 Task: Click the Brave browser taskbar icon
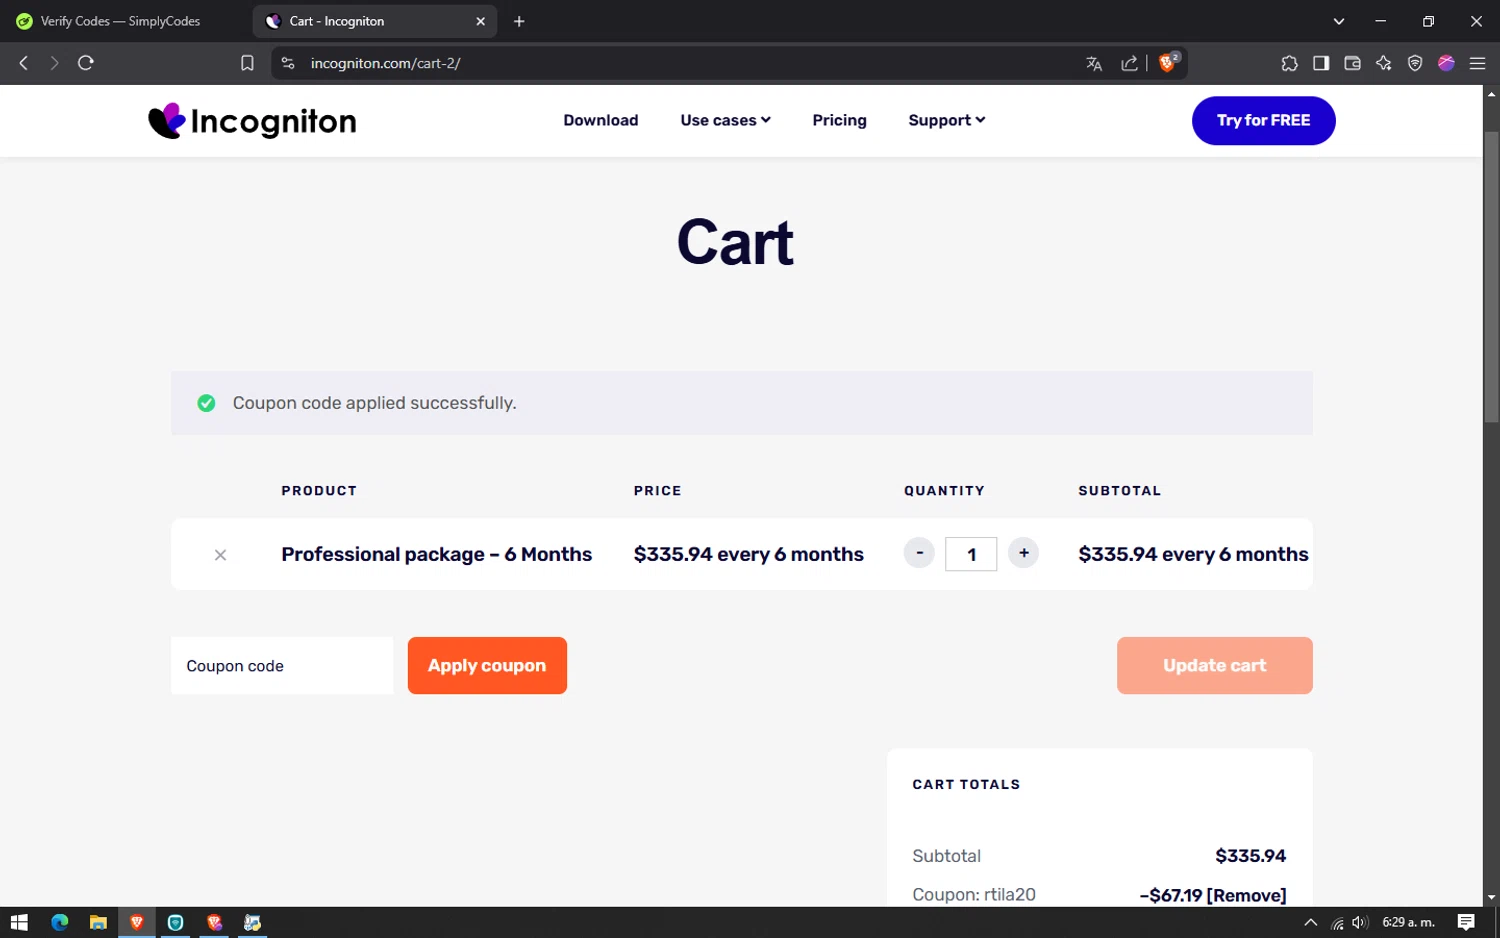pyautogui.click(x=137, y=922)
